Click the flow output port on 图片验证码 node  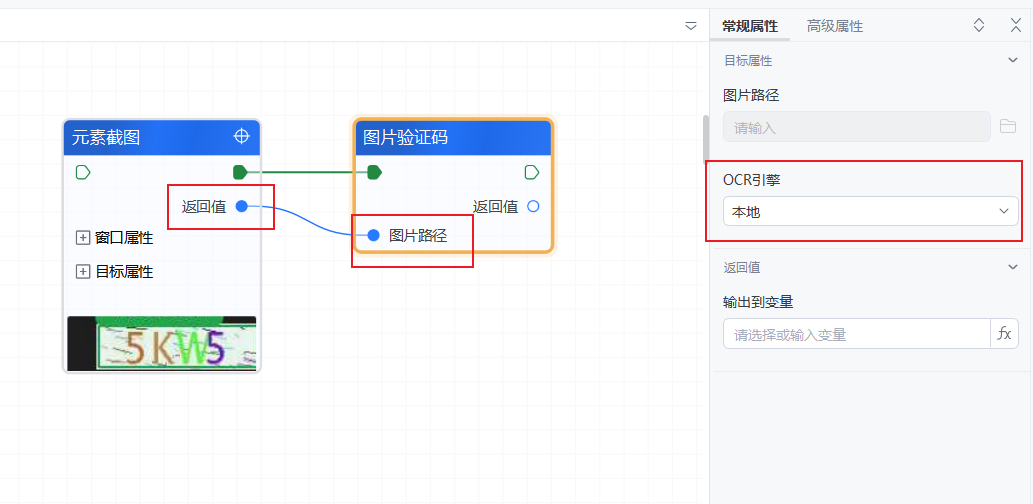pos(532,172)
